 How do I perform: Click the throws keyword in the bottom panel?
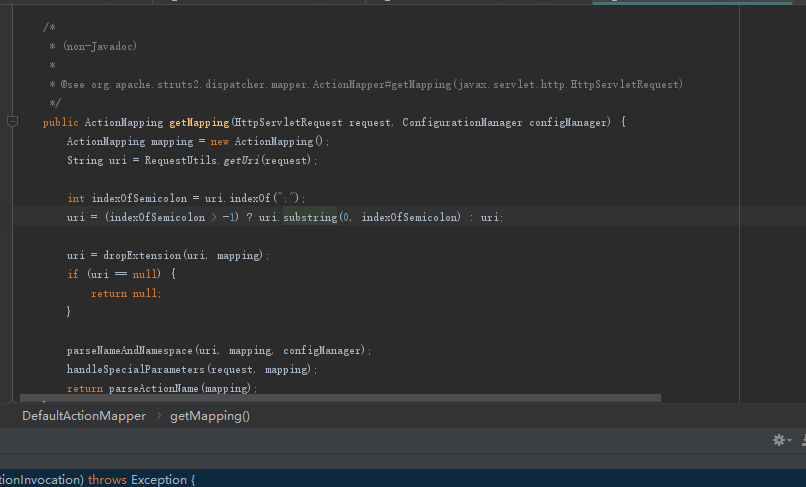click(107, 480)
